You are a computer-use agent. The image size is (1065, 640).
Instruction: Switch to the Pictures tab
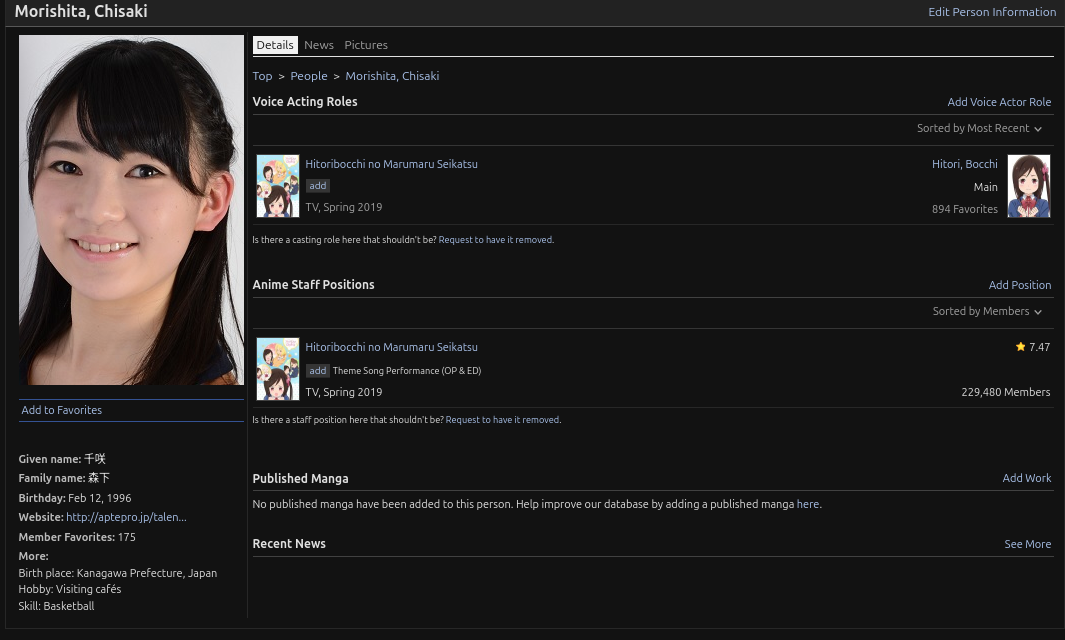(366, 45)
